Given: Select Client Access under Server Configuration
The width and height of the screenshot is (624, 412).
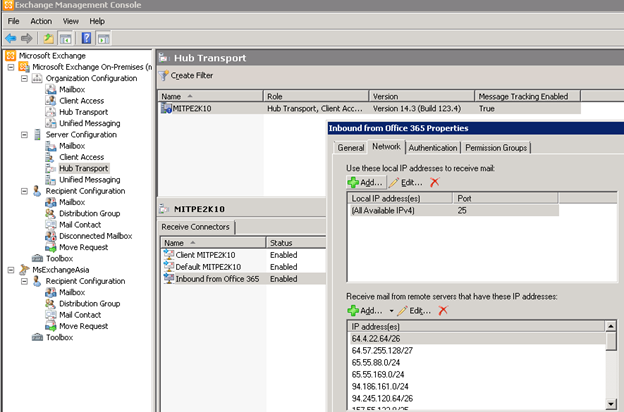Looking at the screenshot, I should click(82, 157).
